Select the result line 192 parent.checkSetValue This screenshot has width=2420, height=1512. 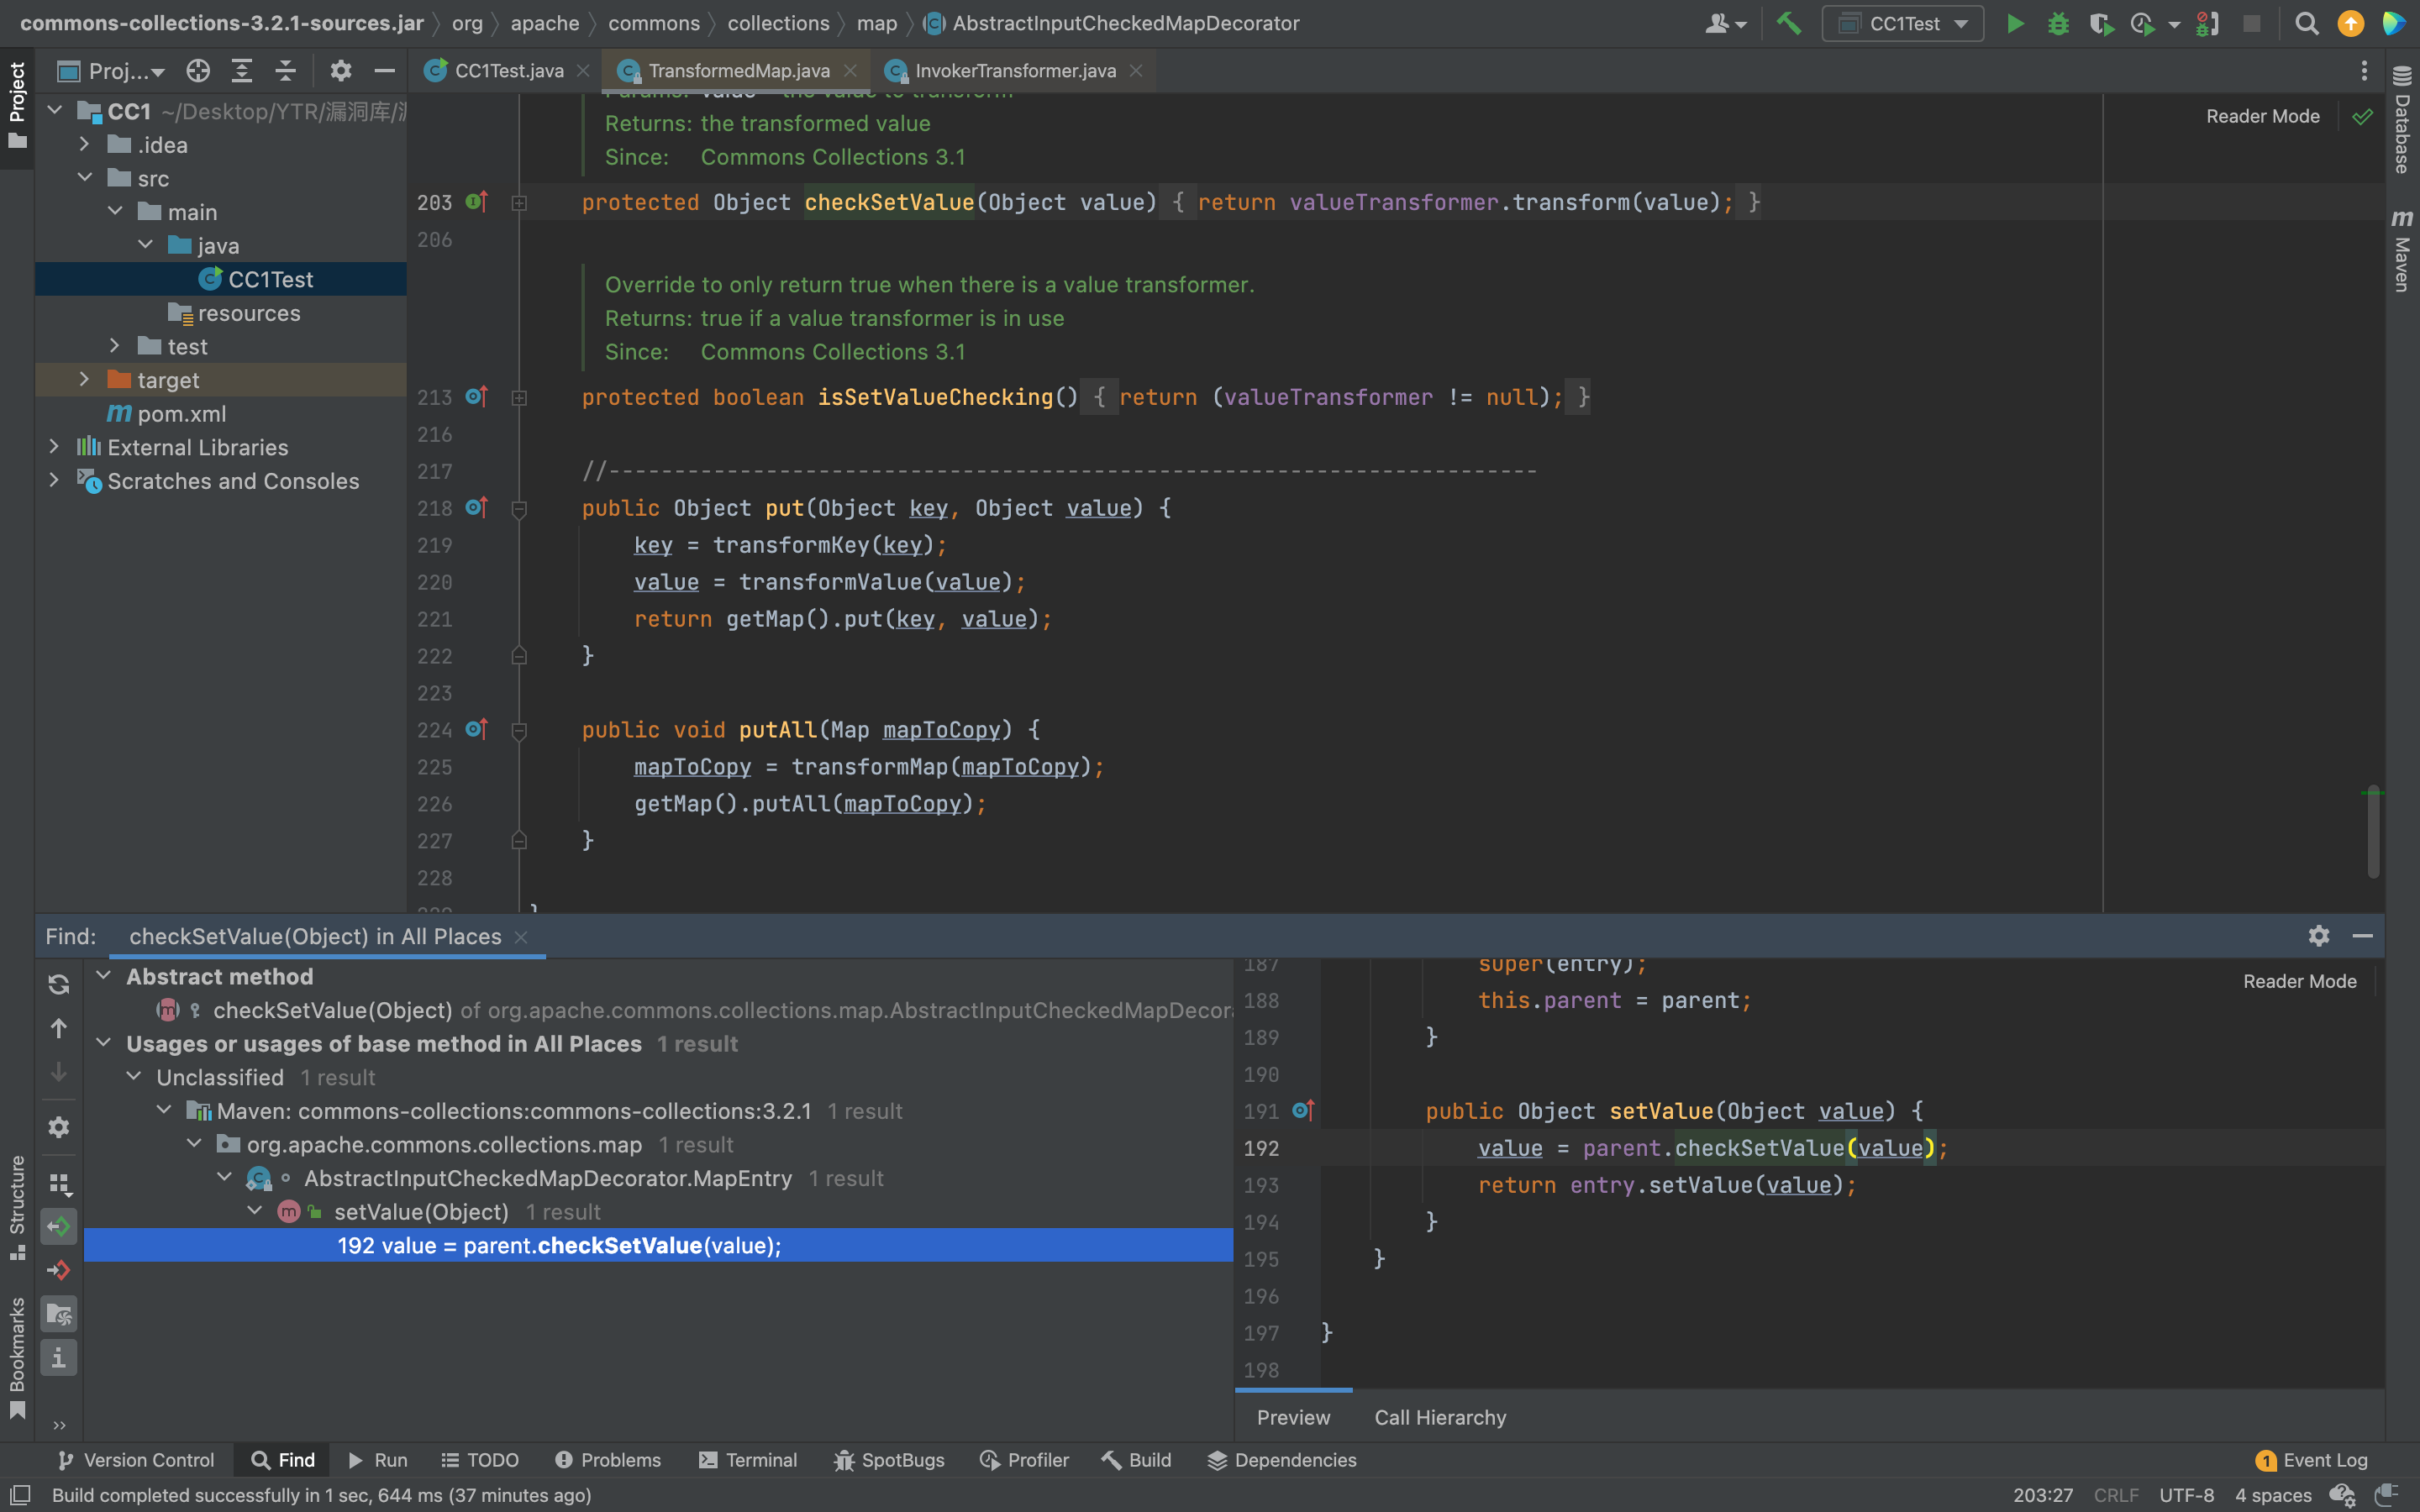point(658,1245)
